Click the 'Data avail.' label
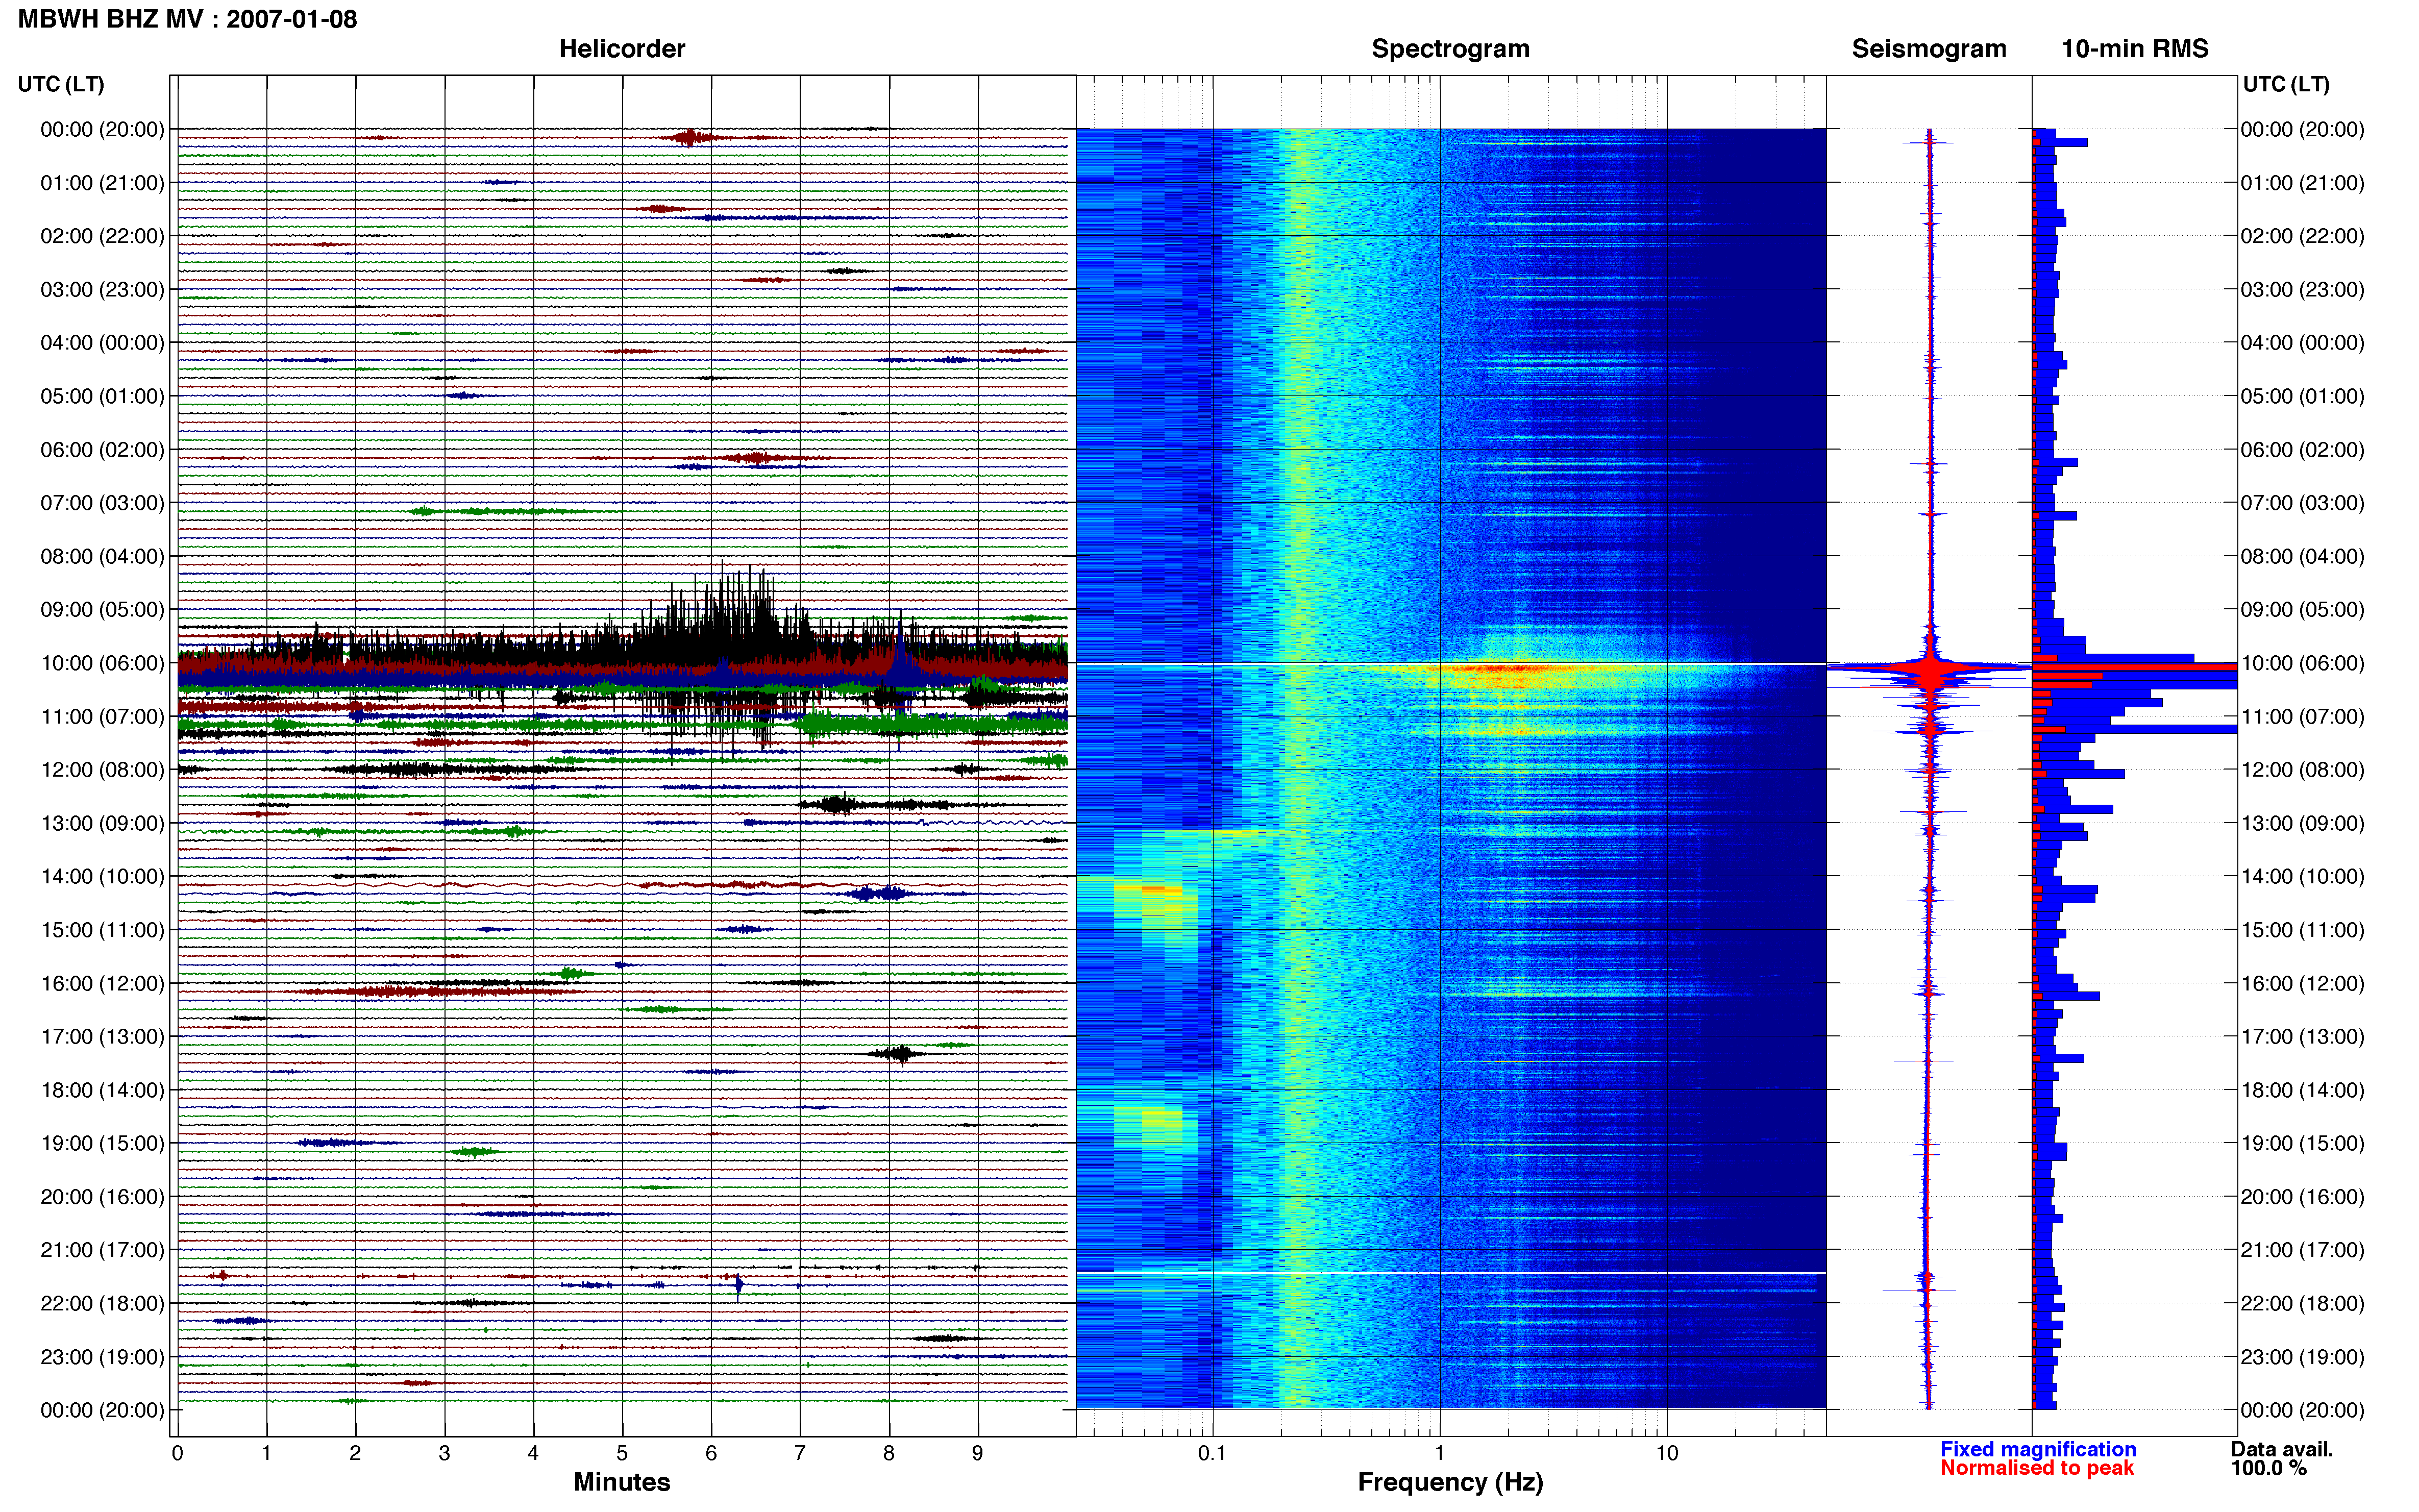The width and height of the screenshot is (2419, 1512). tap(2281, 1449)
